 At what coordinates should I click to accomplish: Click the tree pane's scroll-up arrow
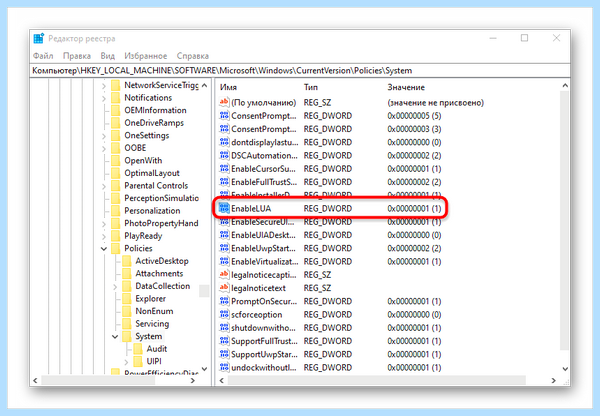(x=204, y=85)
